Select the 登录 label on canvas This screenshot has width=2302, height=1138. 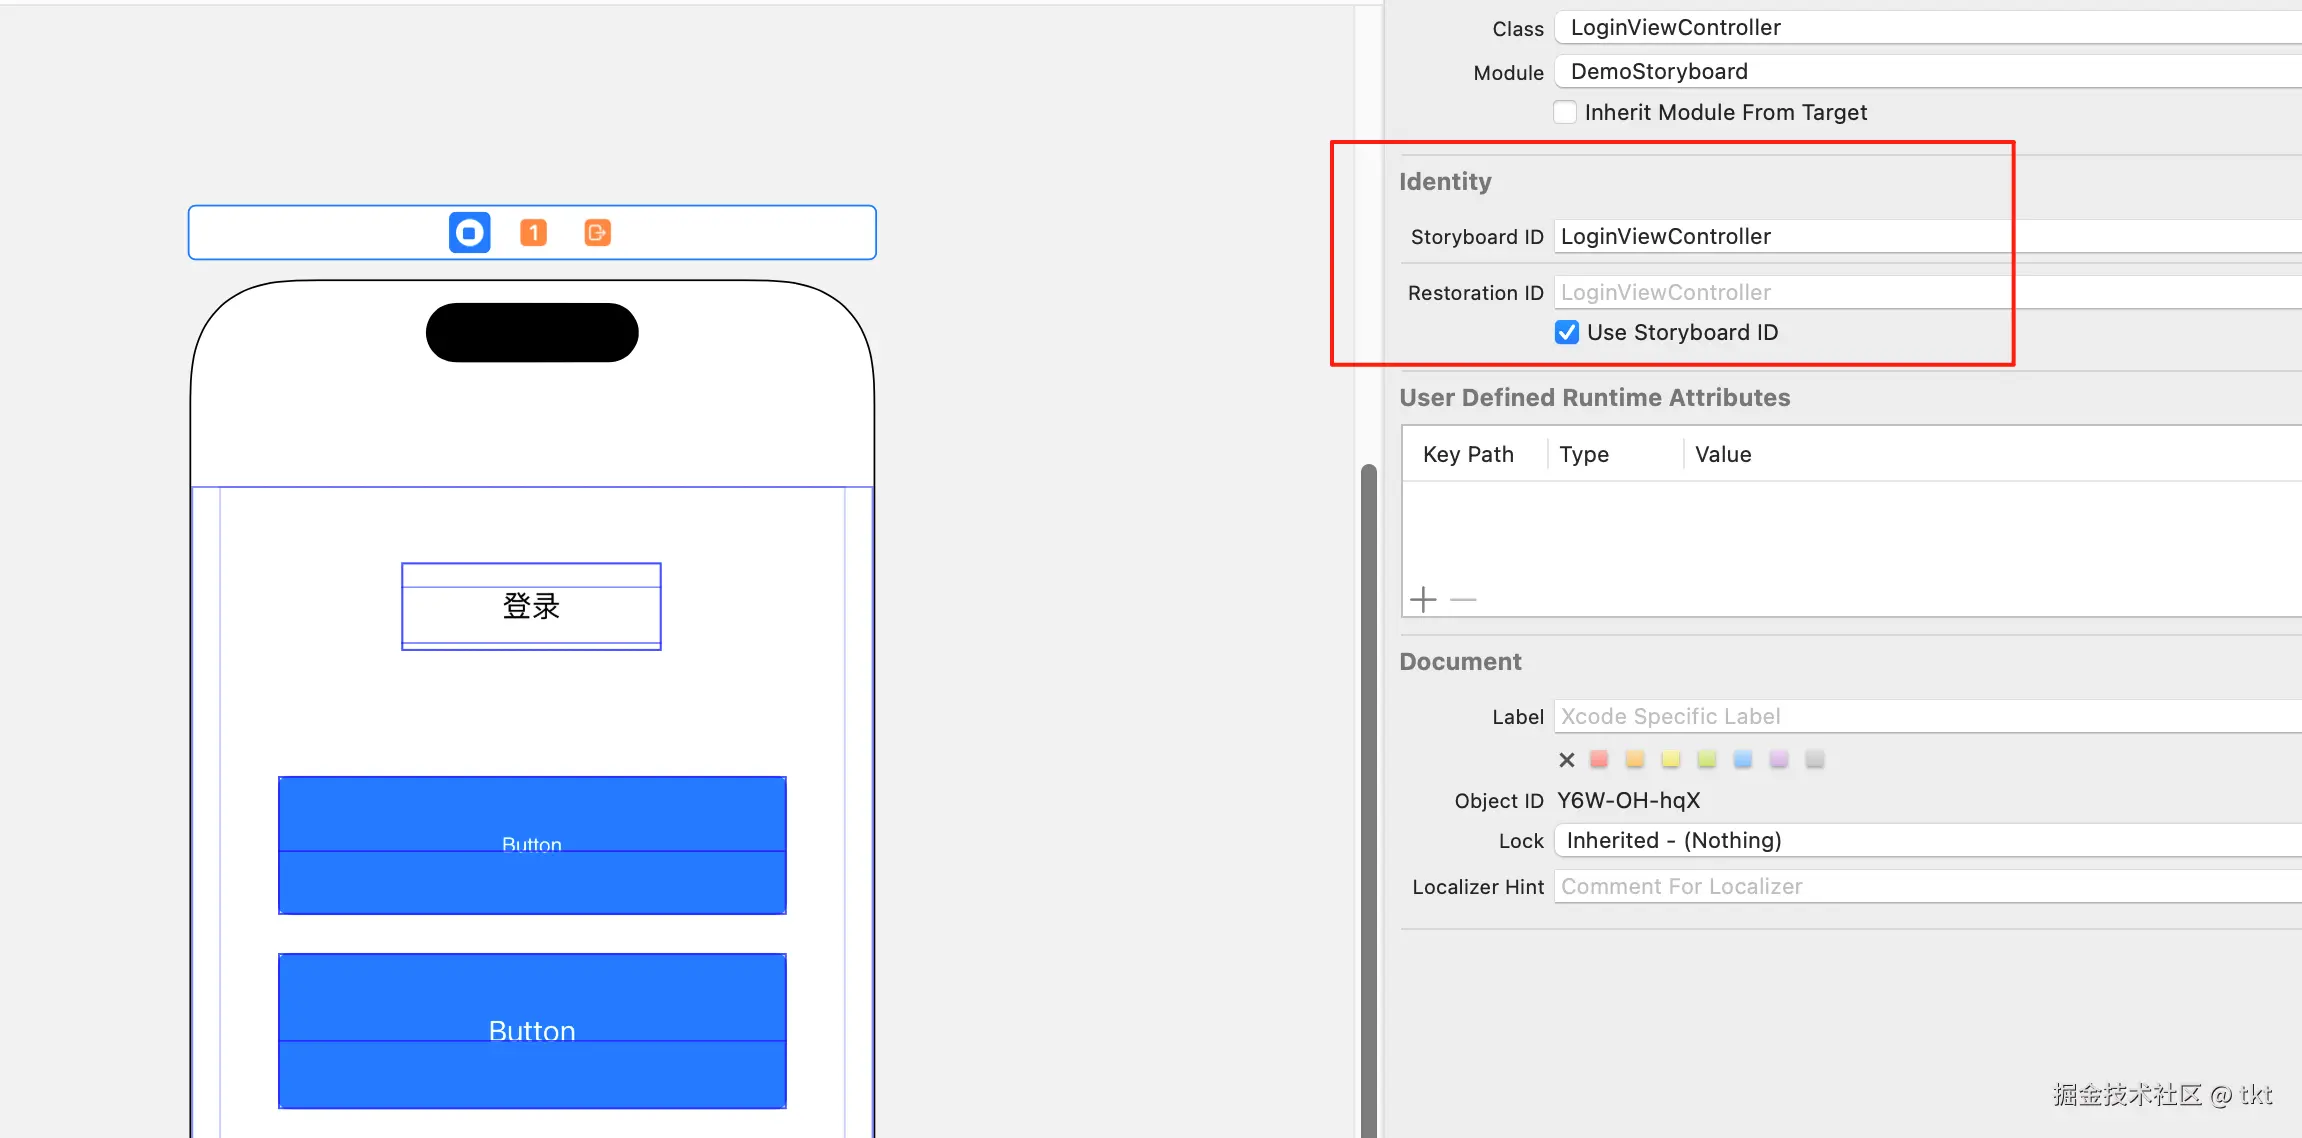coord(531,606)
